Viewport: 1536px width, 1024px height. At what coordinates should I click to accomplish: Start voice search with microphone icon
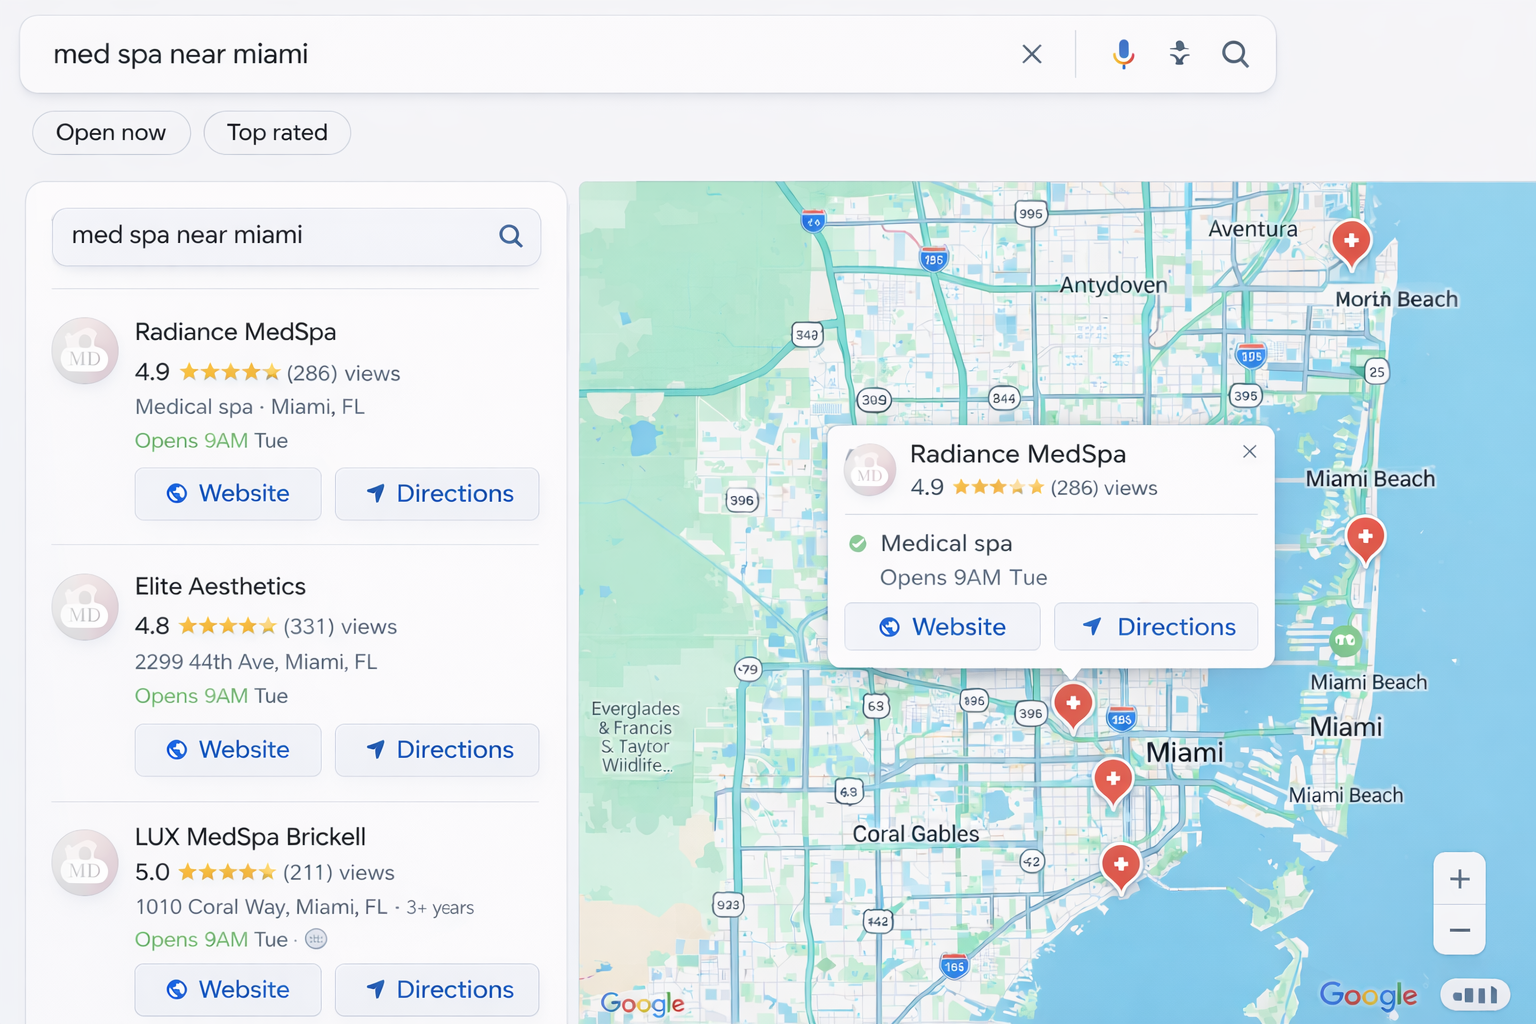pos(1123,54)
